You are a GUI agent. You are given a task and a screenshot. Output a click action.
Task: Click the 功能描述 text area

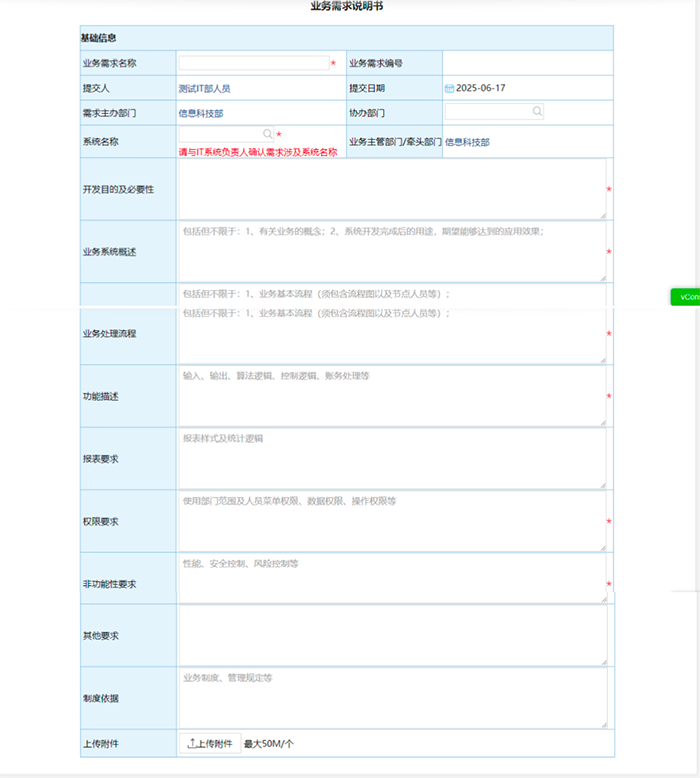[392, 396]
